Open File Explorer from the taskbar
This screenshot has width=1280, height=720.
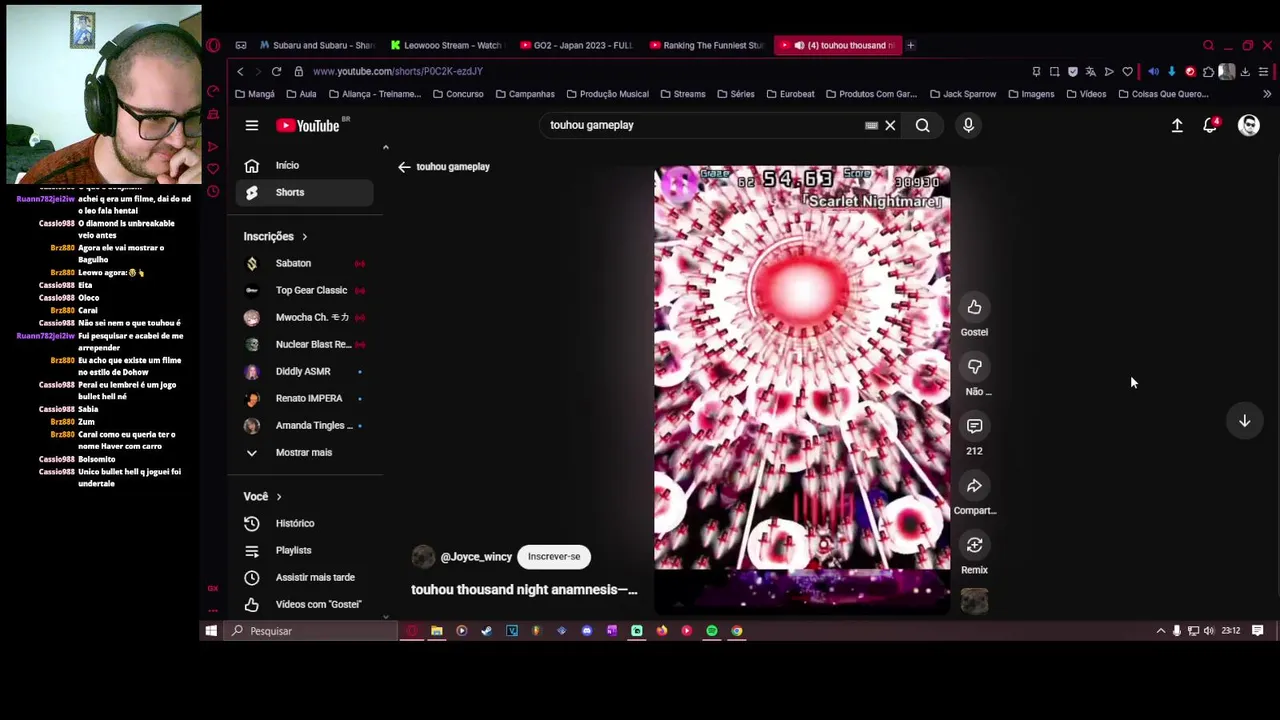pyautogui.click(x=436, y=631)
